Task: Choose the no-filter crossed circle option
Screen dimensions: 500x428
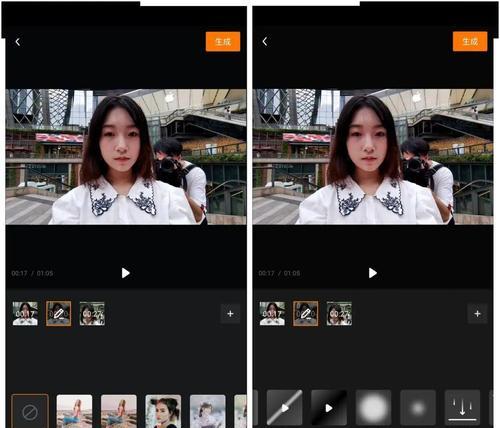Action: coord(30,411)
